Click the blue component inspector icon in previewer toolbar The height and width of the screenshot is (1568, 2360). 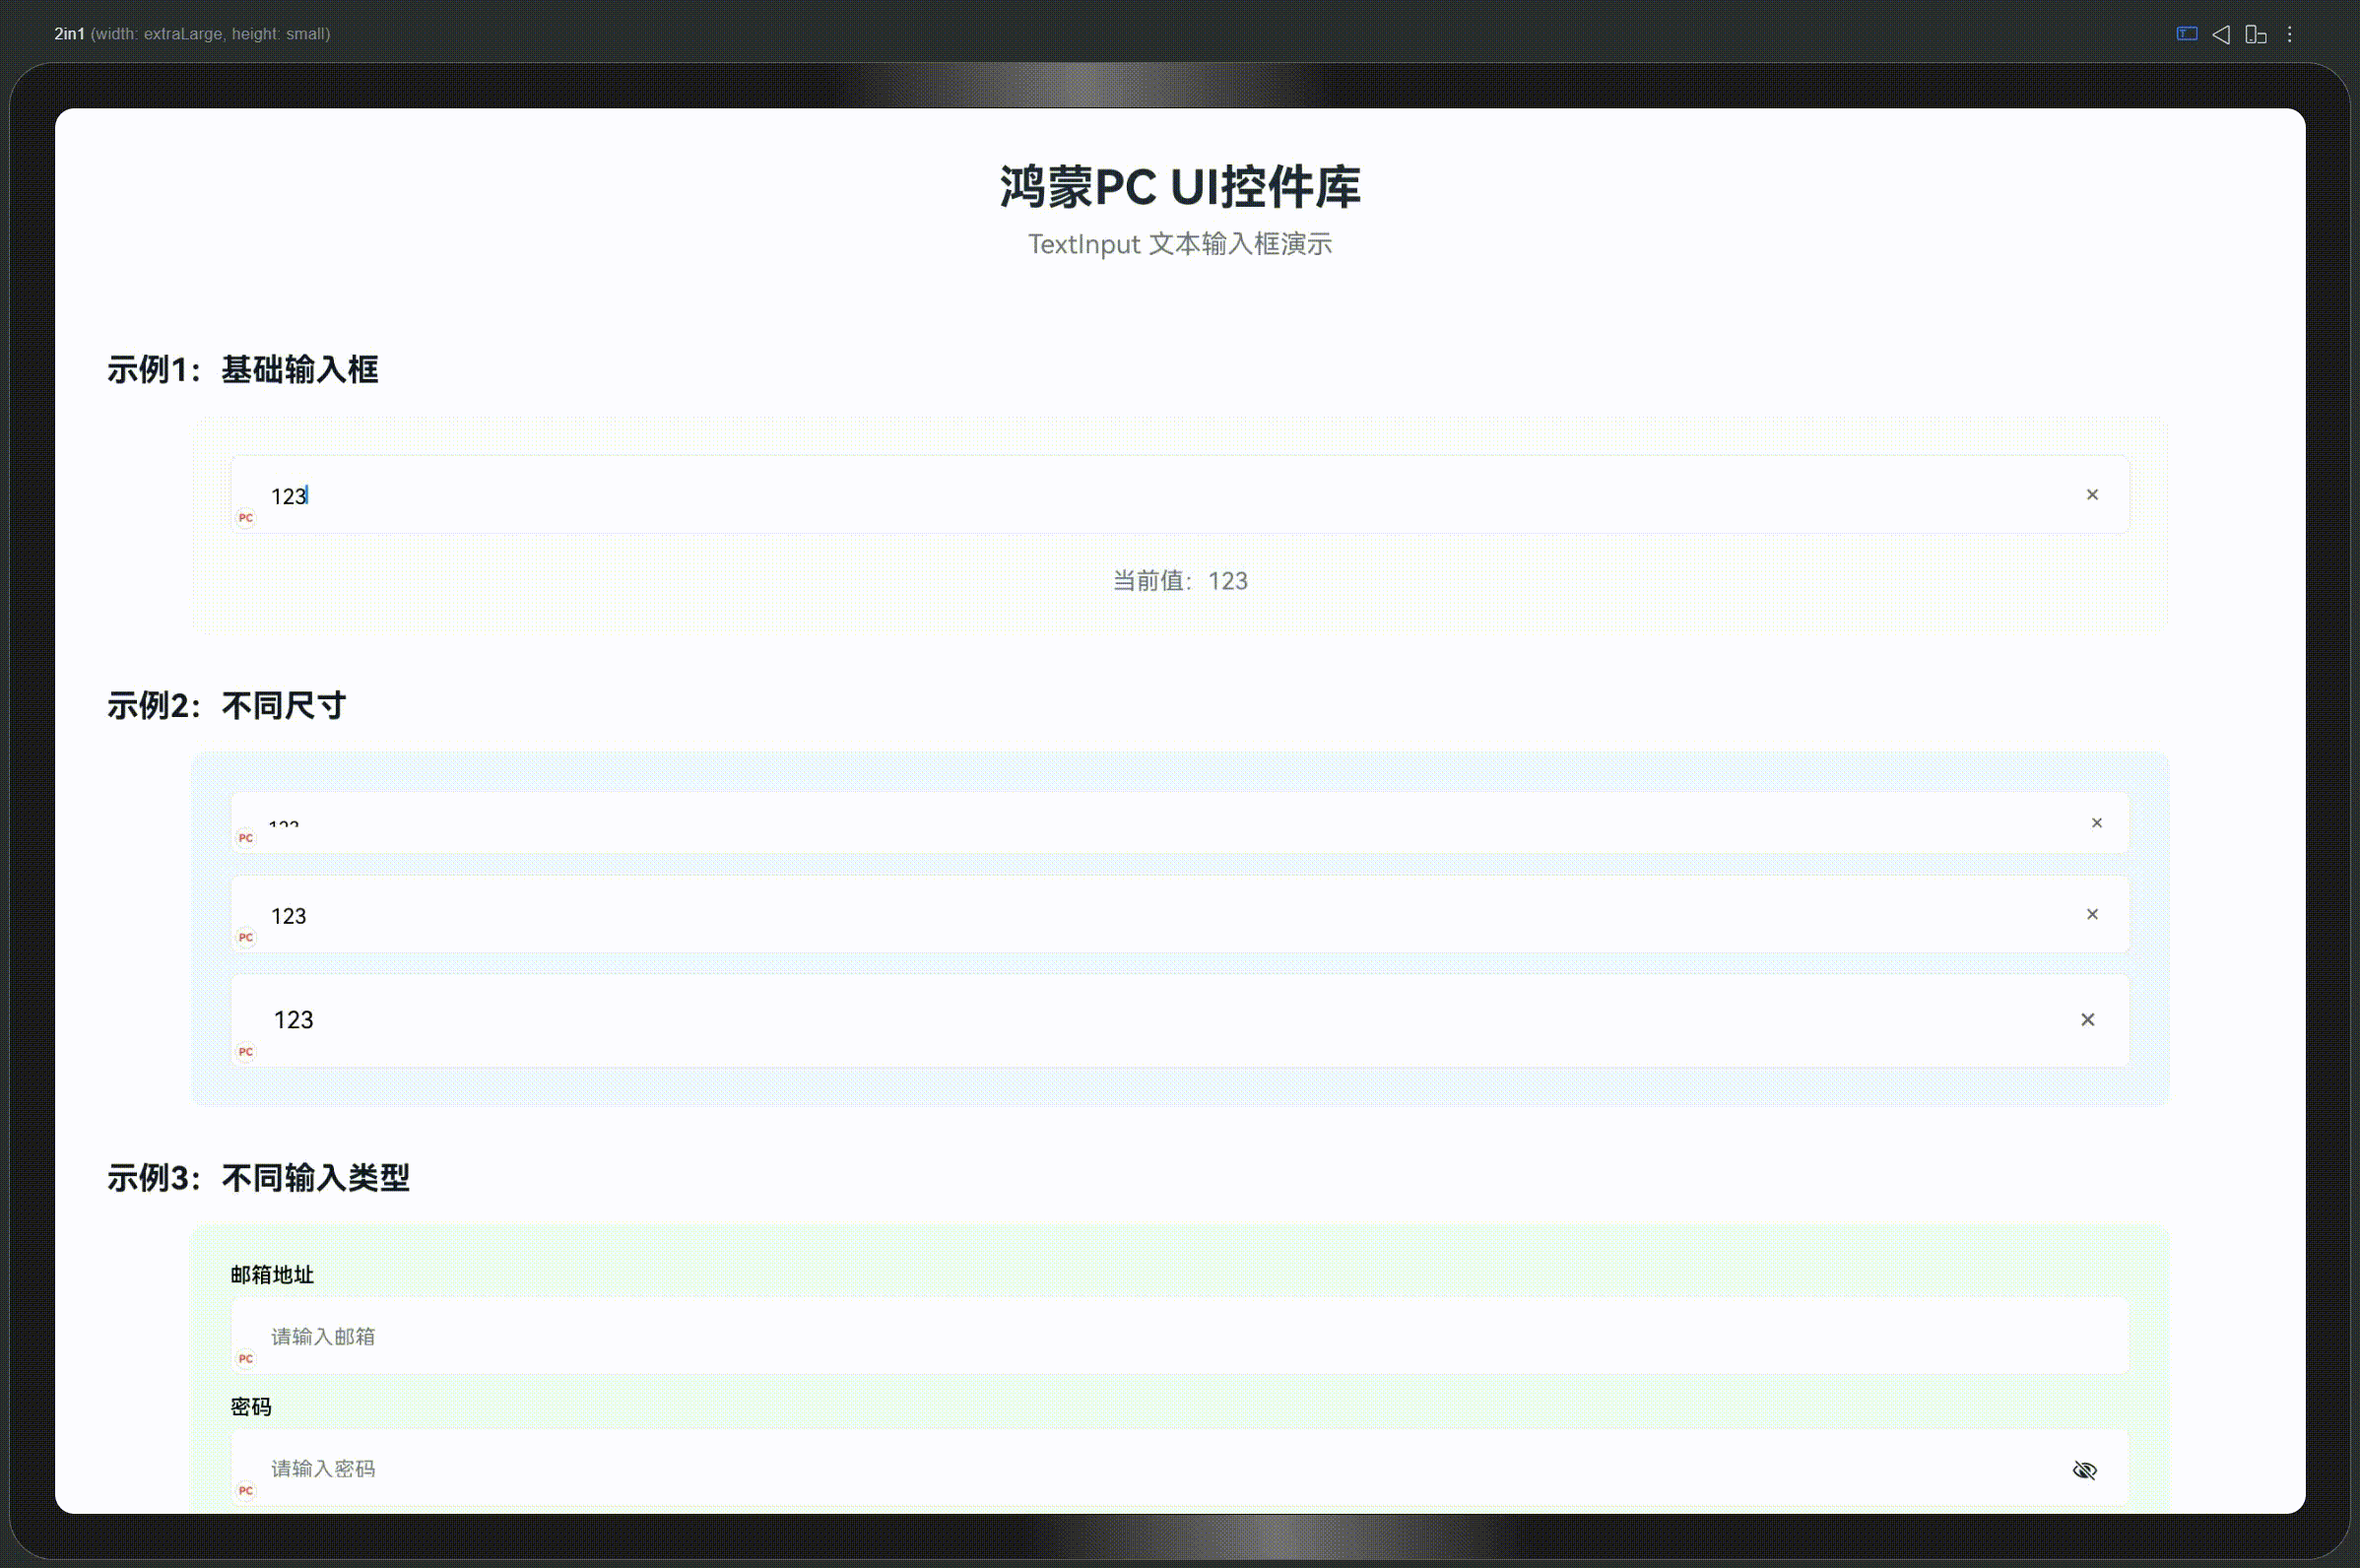[2187, 33]
